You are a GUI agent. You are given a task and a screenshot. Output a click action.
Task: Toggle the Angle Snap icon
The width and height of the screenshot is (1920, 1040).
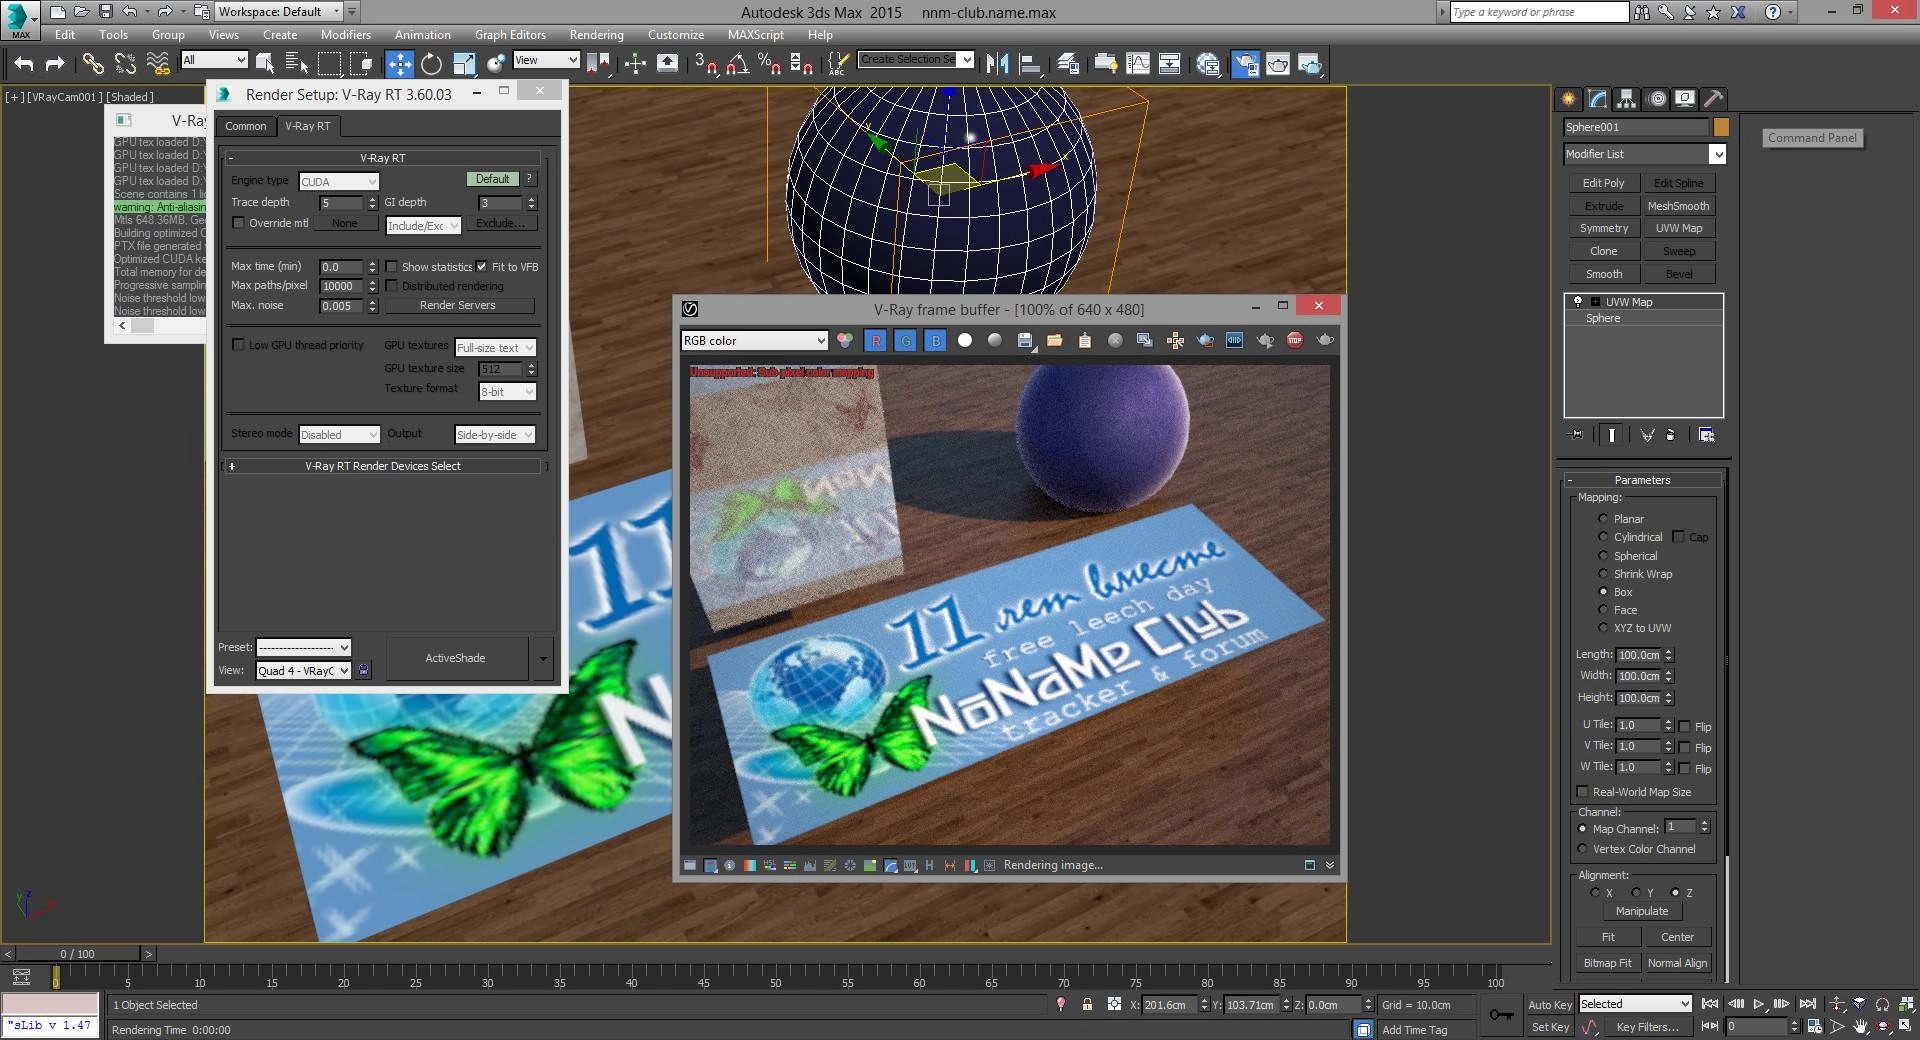click(738, 64)
